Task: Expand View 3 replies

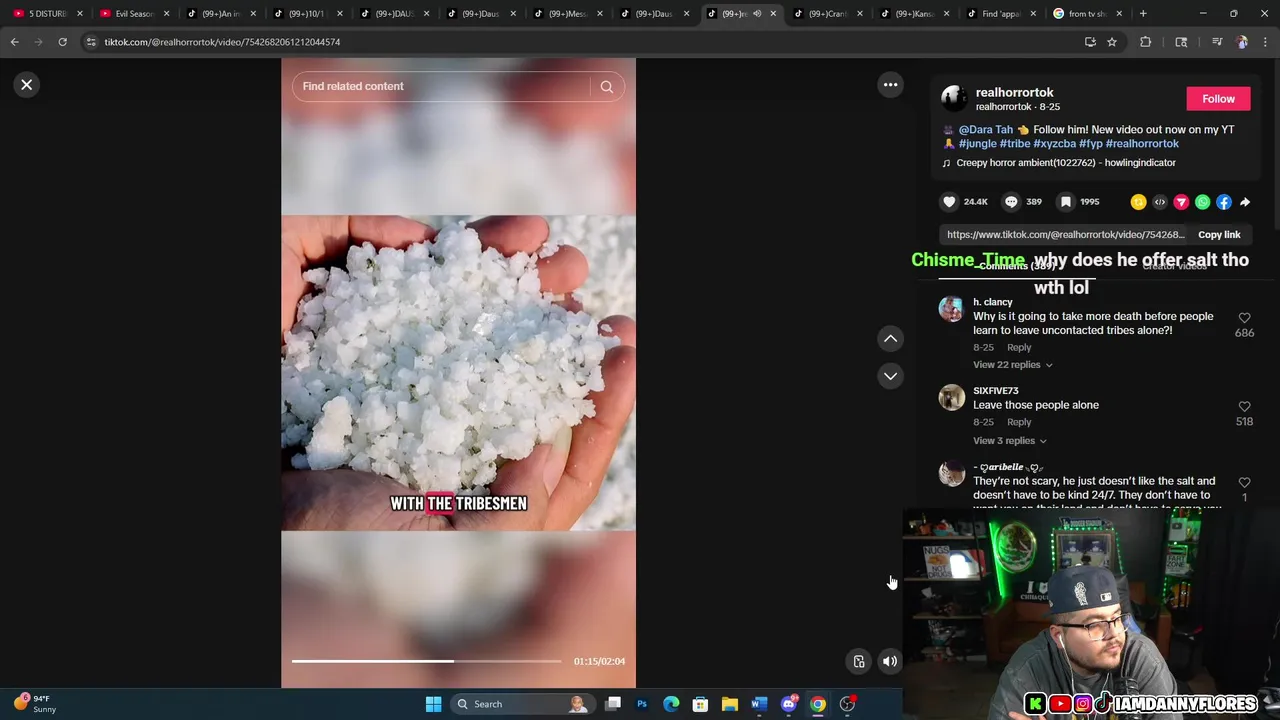Action: click(1009, 441)
